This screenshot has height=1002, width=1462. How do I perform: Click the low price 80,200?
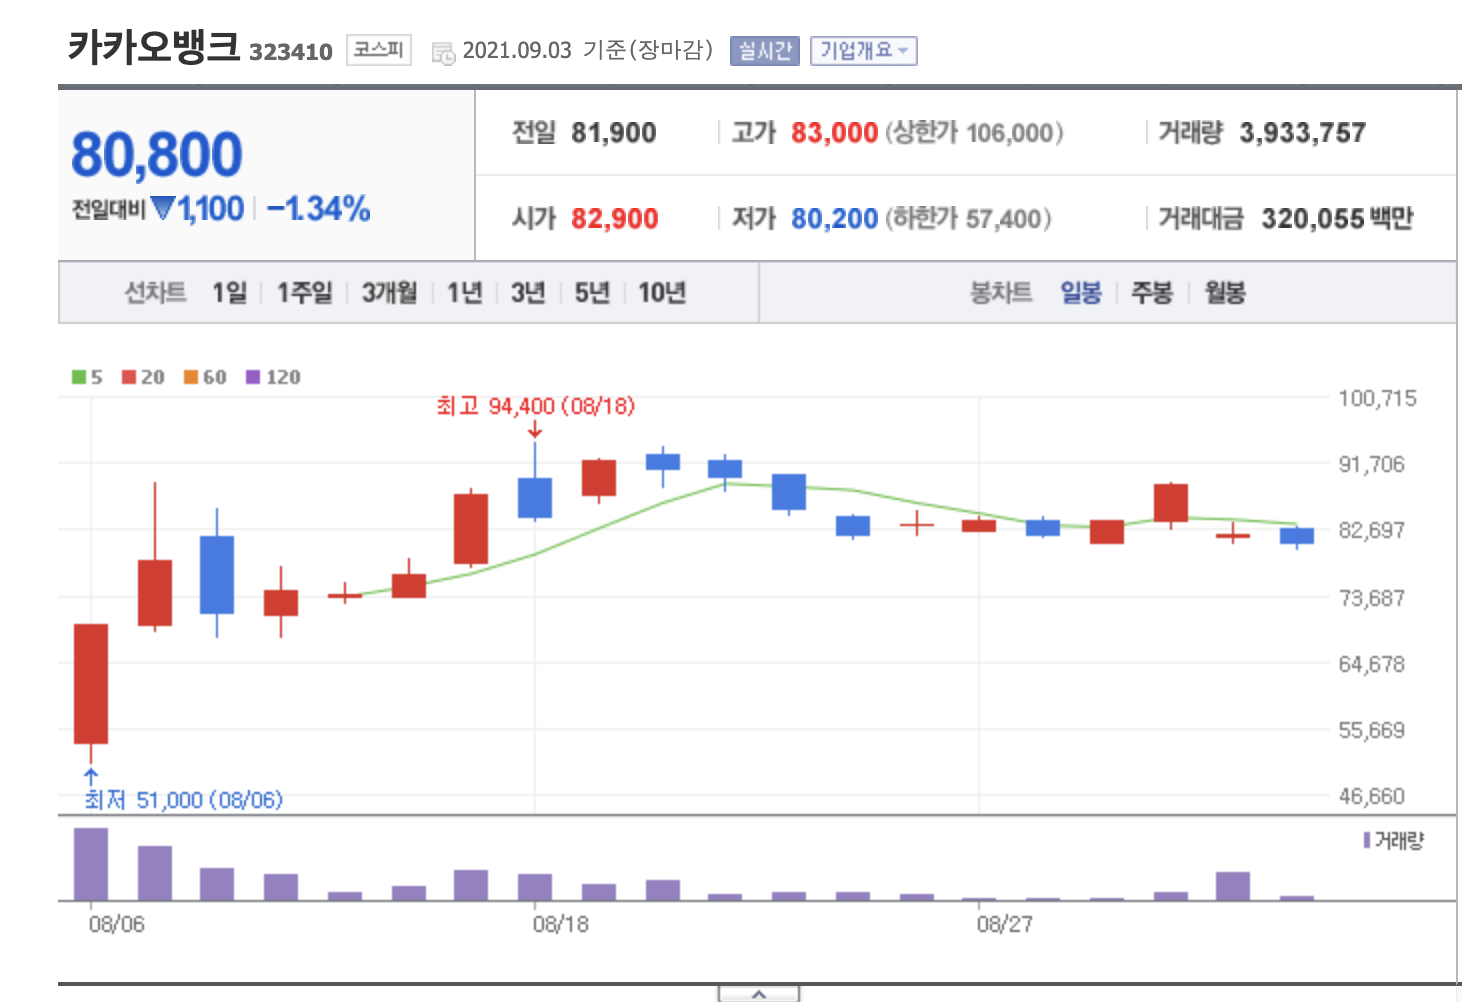834,219
